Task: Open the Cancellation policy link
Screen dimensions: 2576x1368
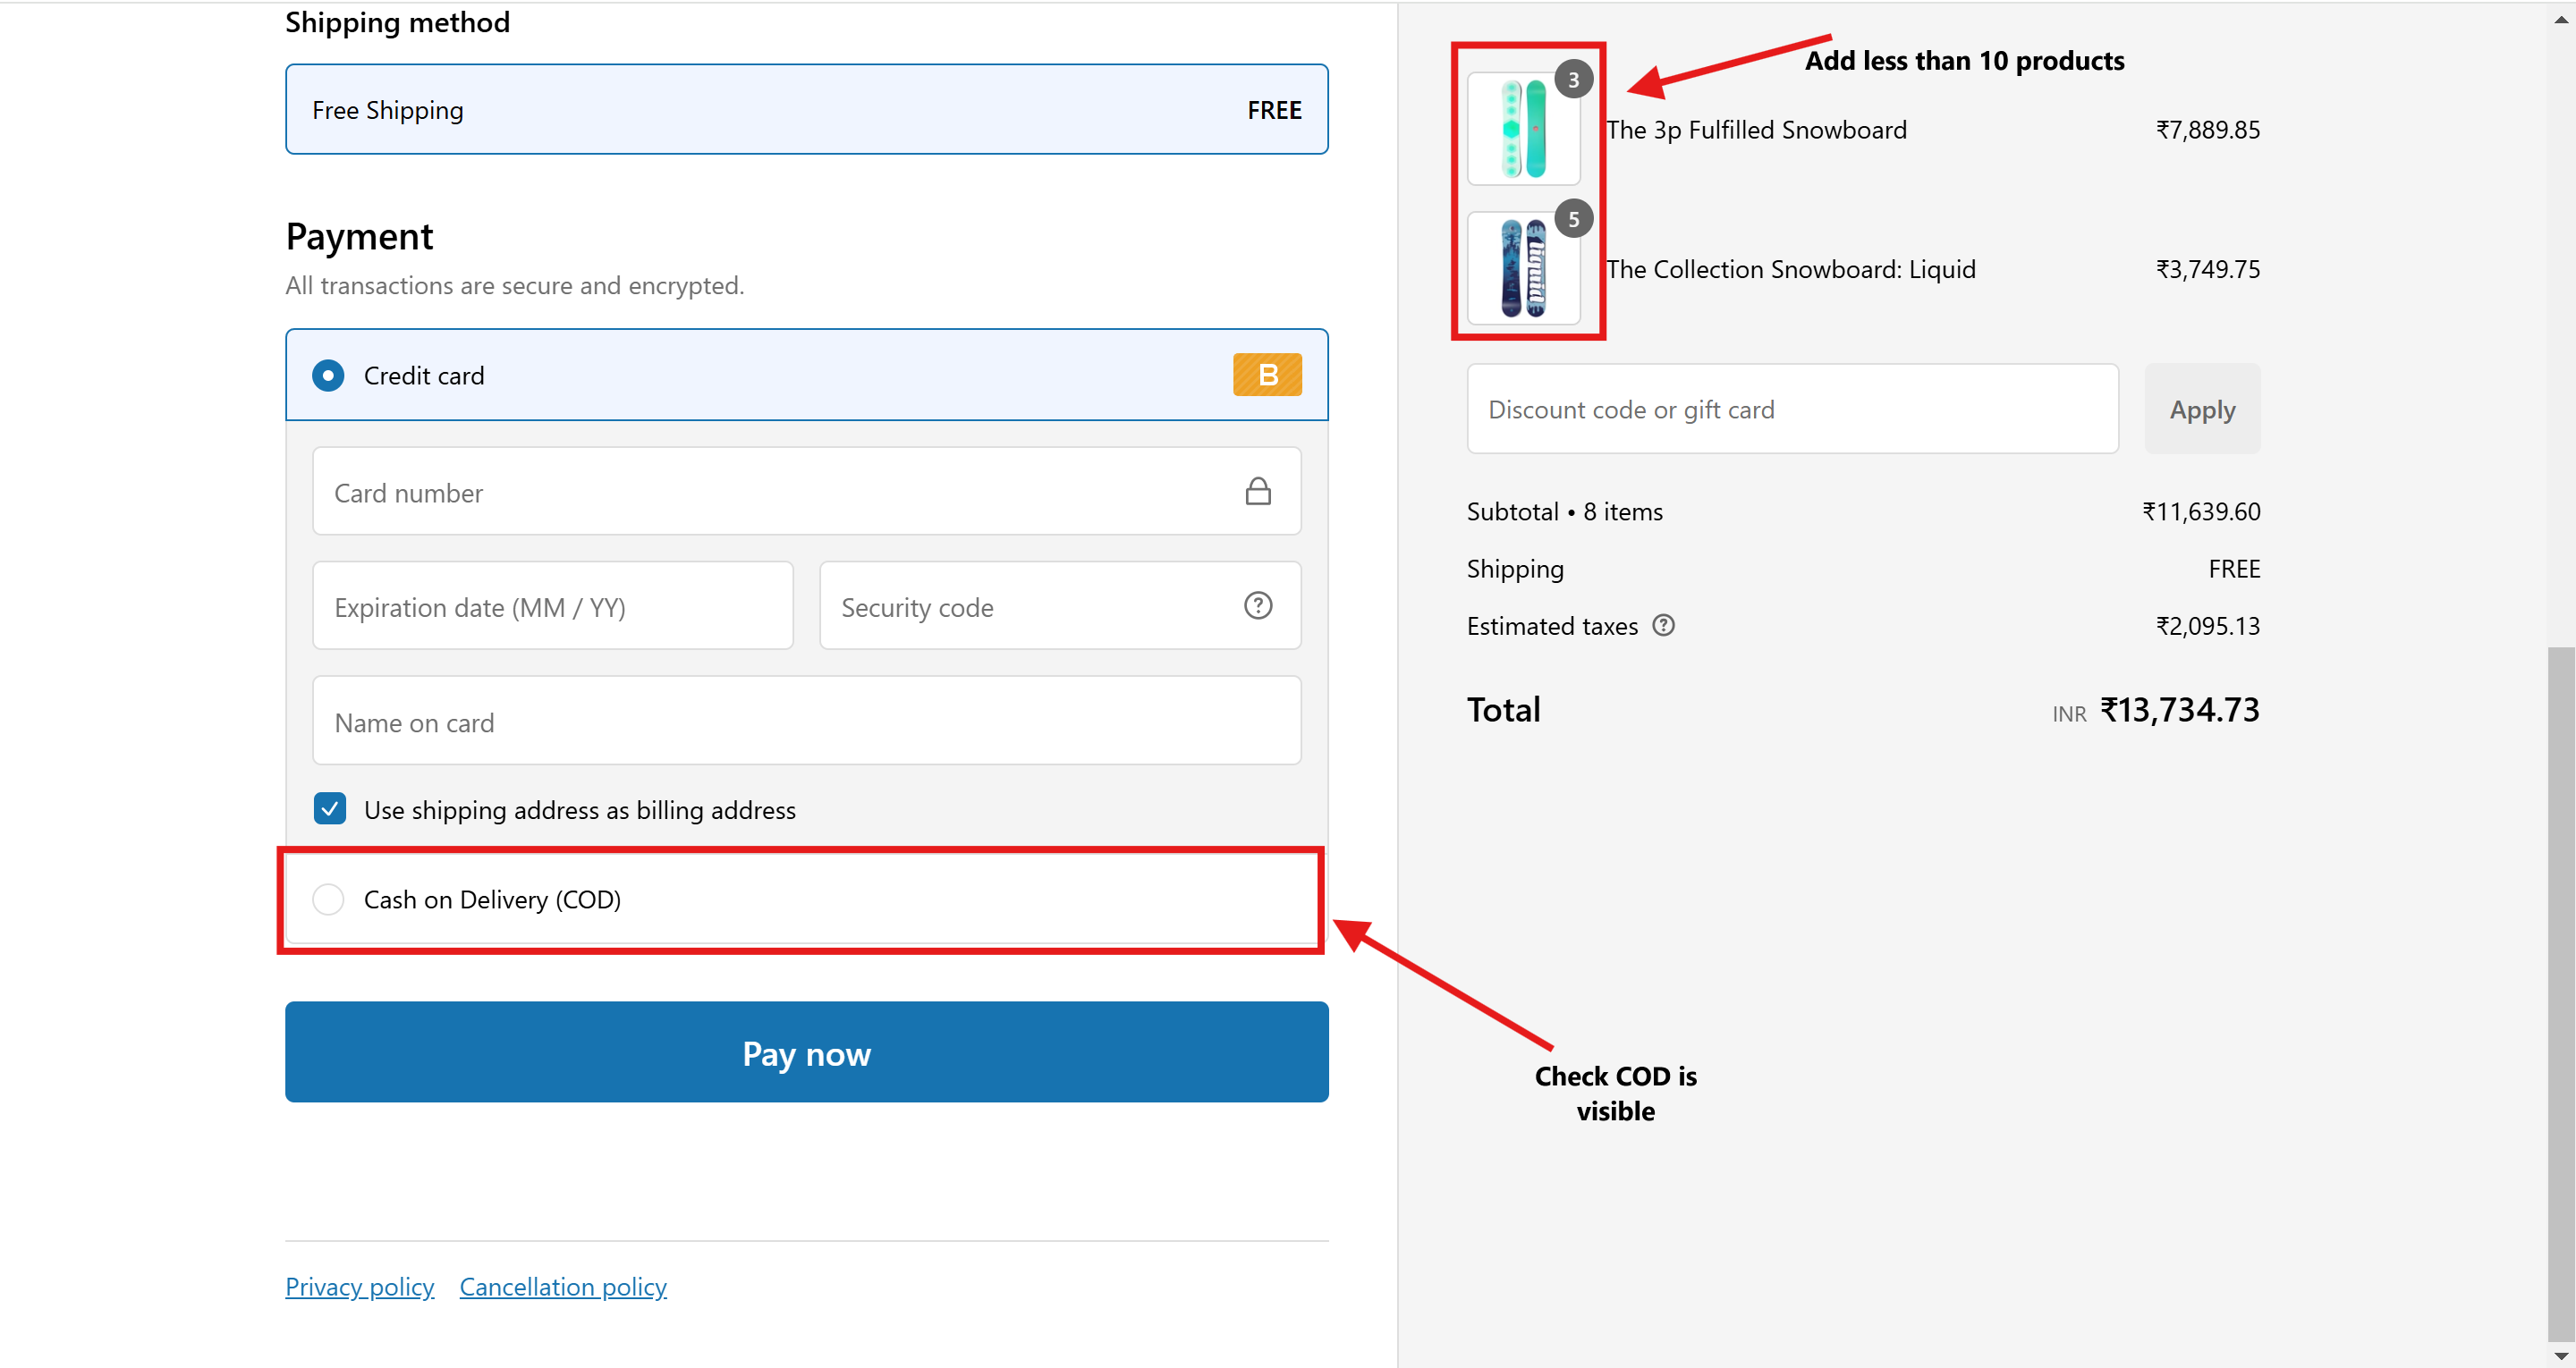Action: point(562,1286)
